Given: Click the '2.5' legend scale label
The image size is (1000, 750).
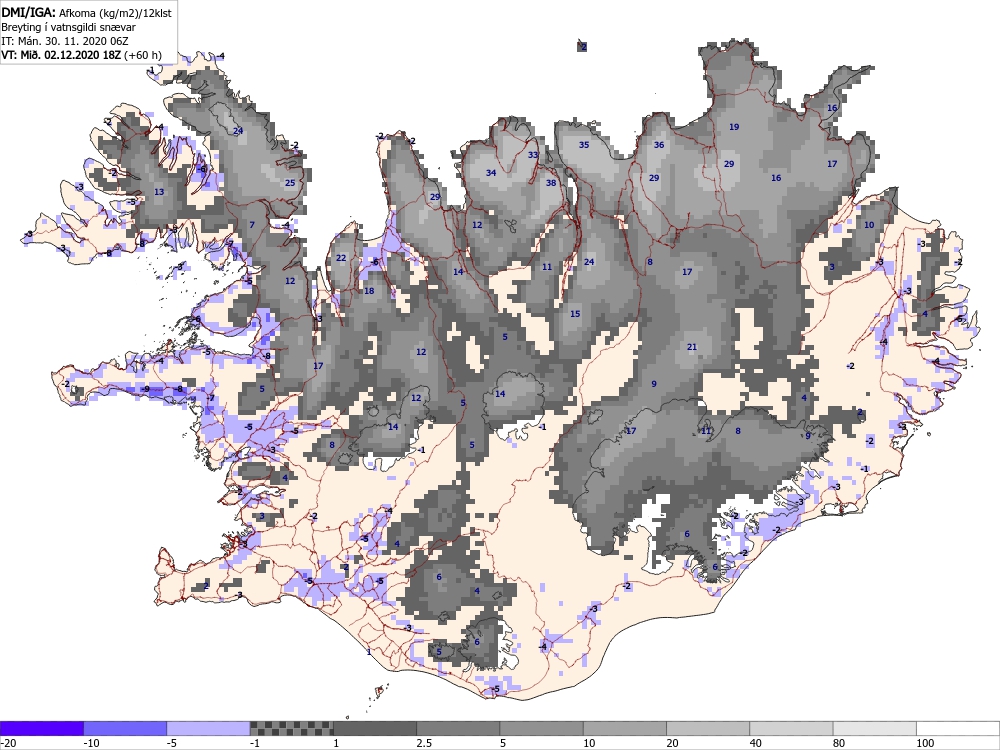Looking at the screenshot, I should (424, 743).
